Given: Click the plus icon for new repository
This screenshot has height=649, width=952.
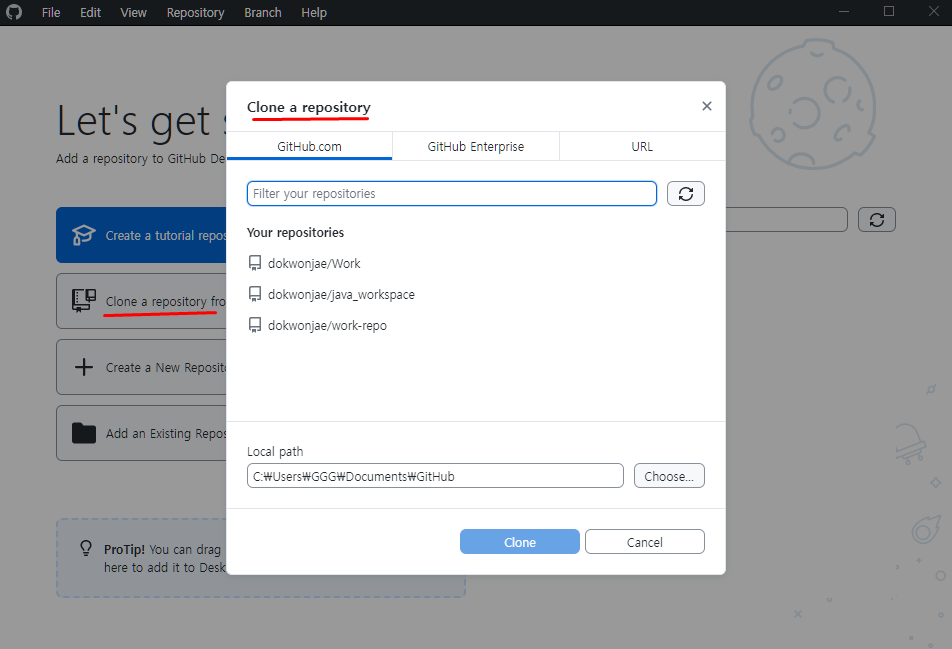Looking at the screenshot, I should coord(84,367).
